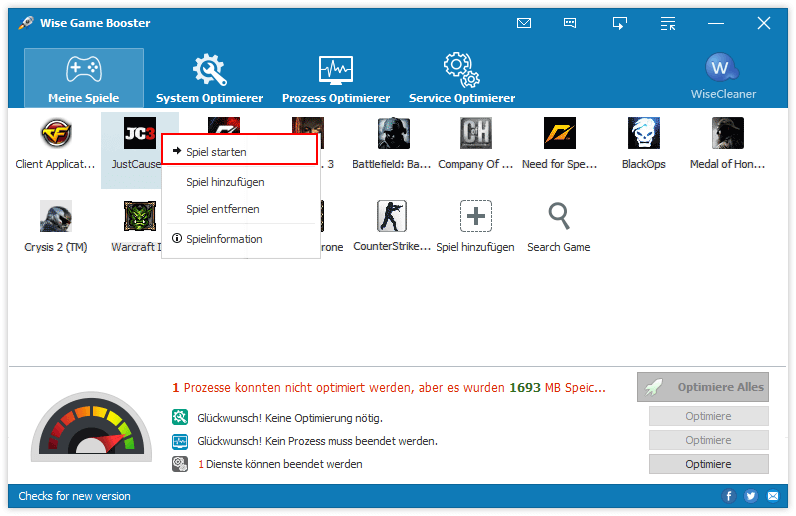Minimize the Wise Game Booster window

(x=716, y=23)
